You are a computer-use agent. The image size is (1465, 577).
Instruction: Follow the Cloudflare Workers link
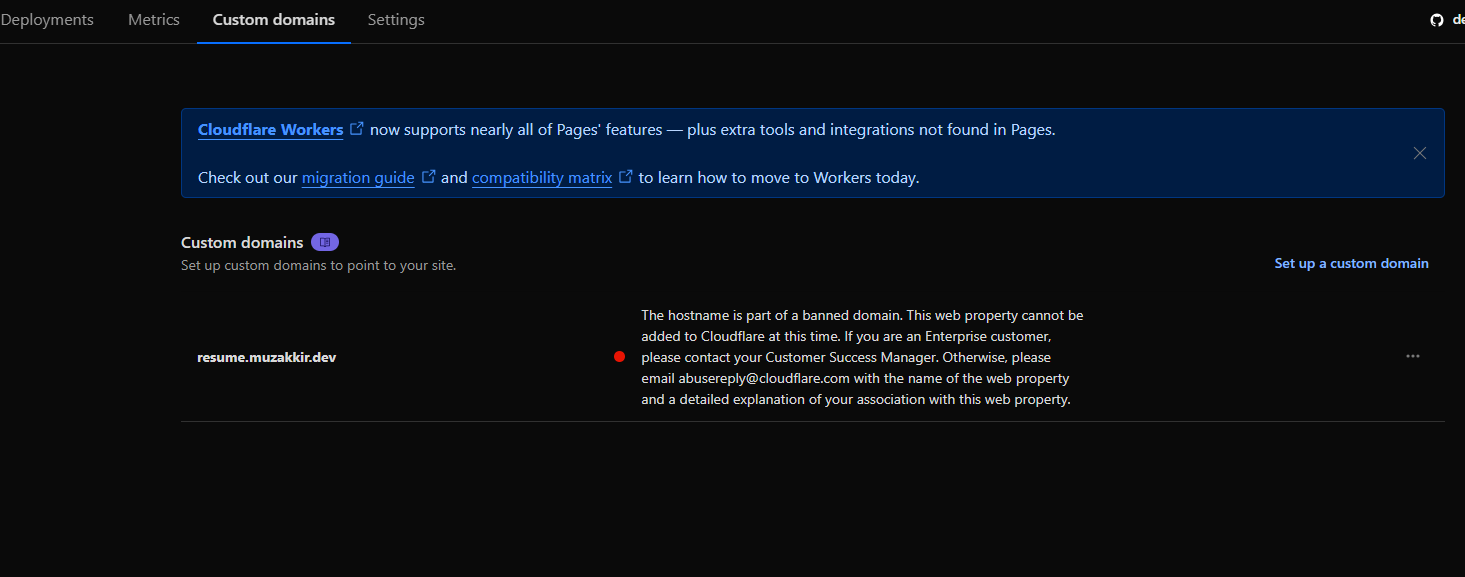pyautogui.click(x=271, y=130)
